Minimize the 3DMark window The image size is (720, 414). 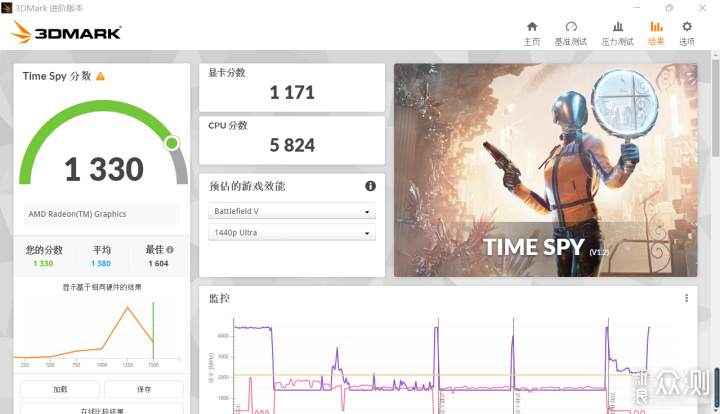(x=636, y=8)
